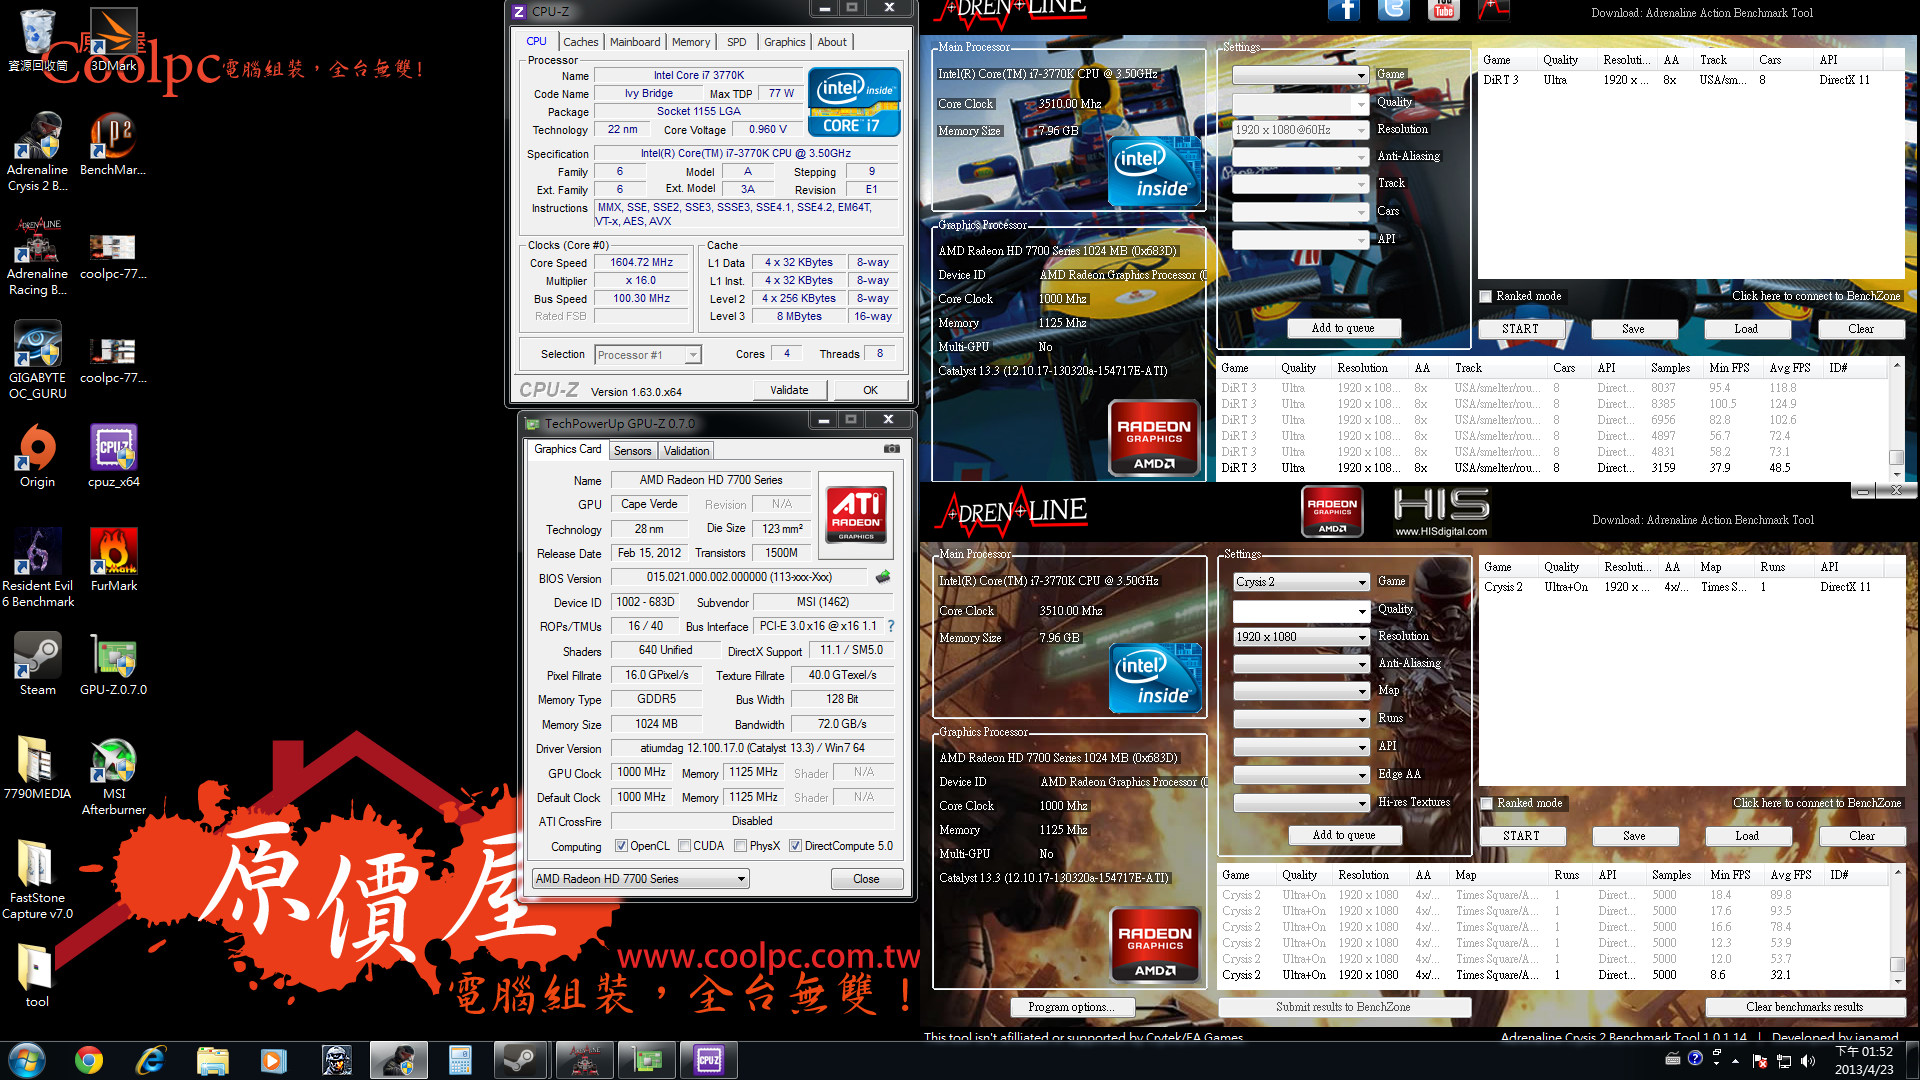The width and height of the screenshot is (1920, 1080).
Task: Open Hi-res Textures dropdown
Action: click(x=1301, y=803)
